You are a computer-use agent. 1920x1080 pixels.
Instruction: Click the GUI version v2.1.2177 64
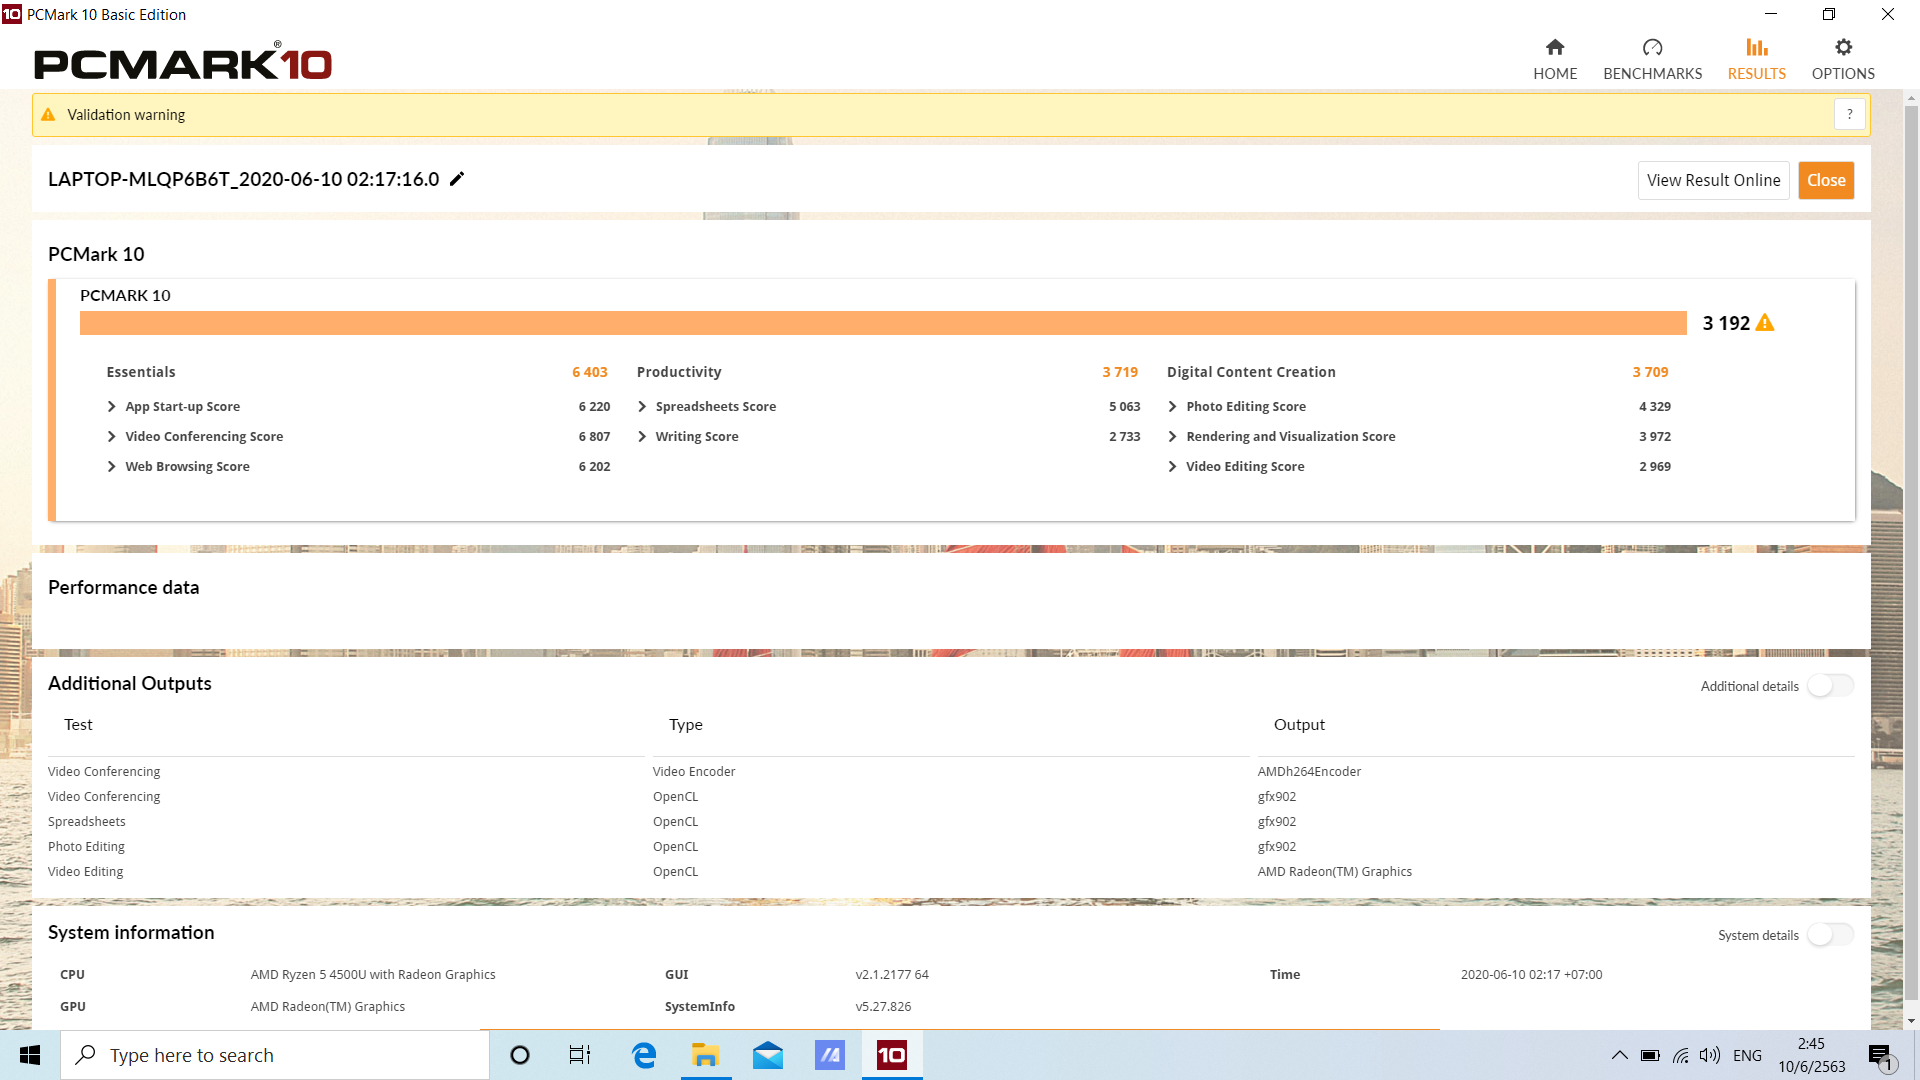(892, 974)
